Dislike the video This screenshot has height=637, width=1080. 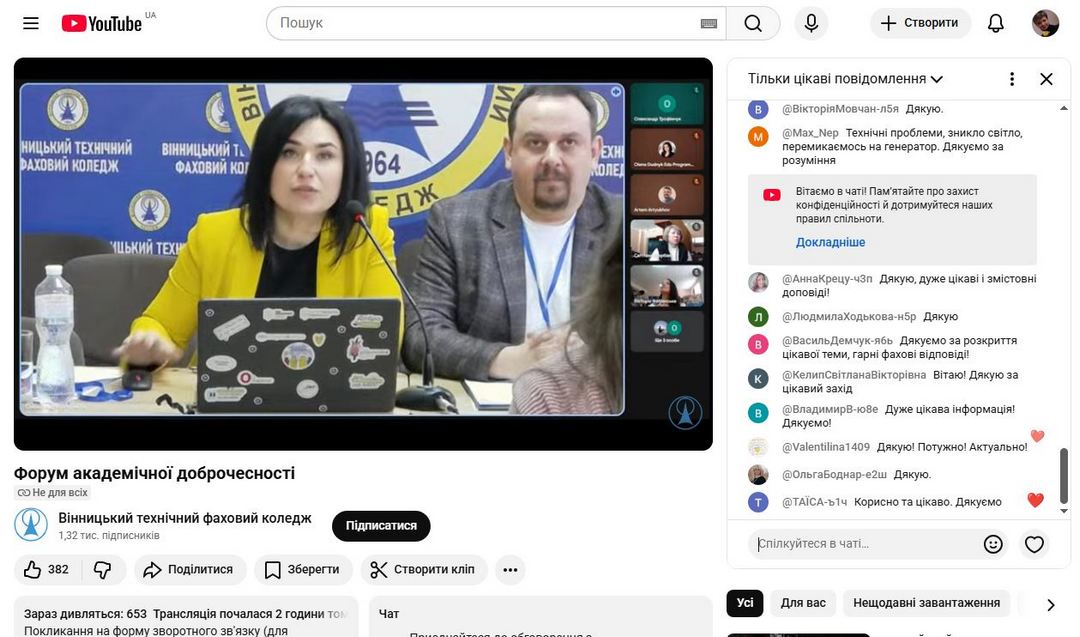coord(103,570)
